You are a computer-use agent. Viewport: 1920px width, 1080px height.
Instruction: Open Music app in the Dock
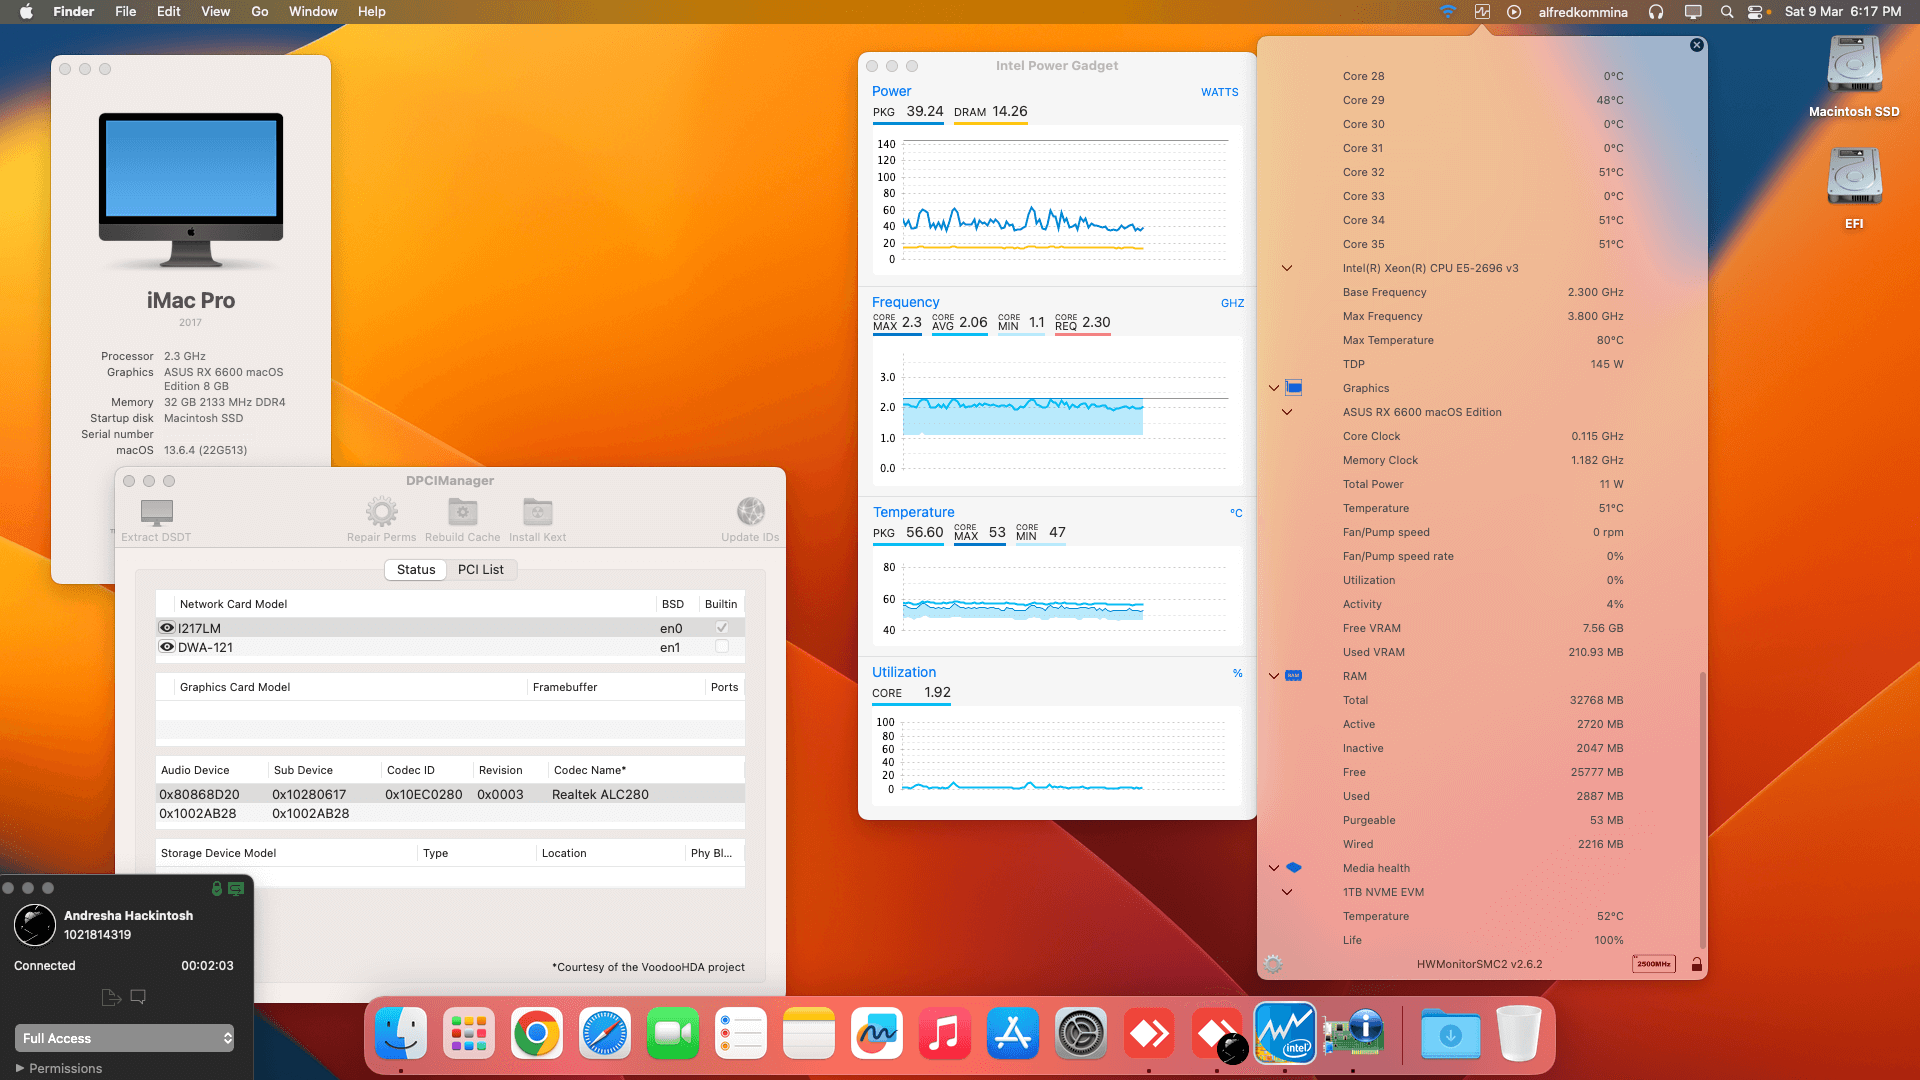pos(945,1034)
